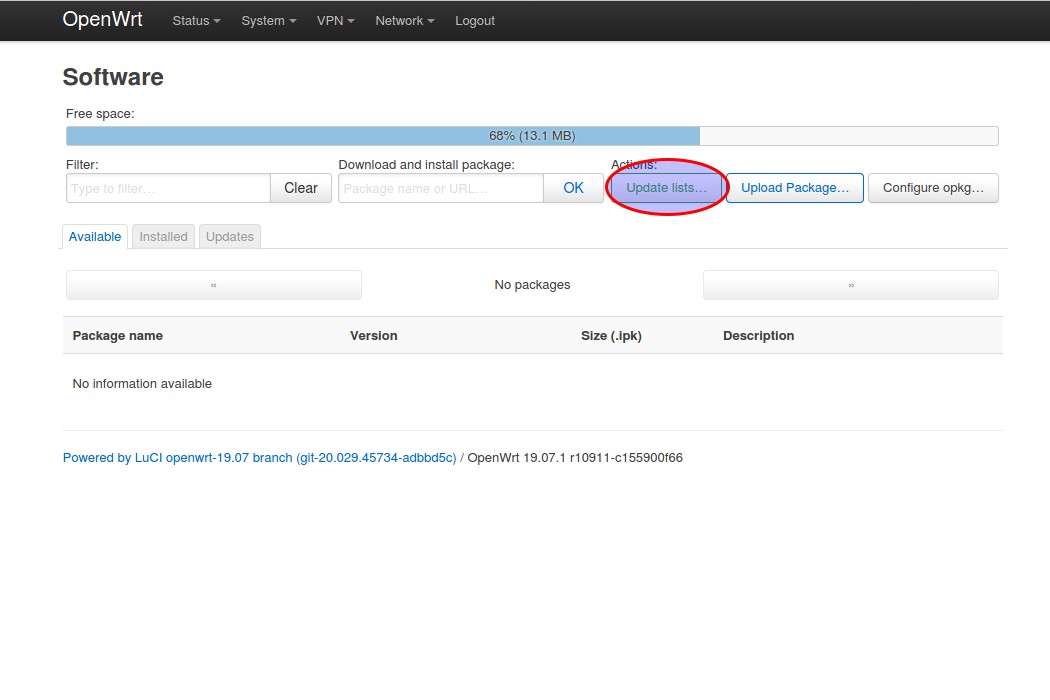Click the next page » button
Image resolution: width=1050 pixels, height=700 pixels.
pos(850,285)
